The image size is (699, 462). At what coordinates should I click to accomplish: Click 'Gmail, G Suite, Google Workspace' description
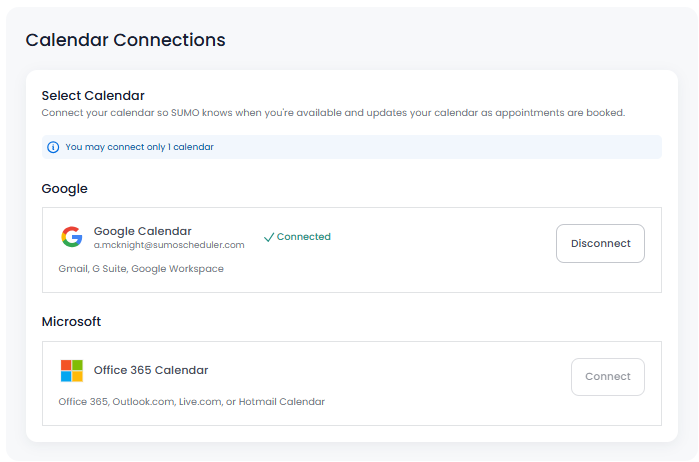click(141, 269)
